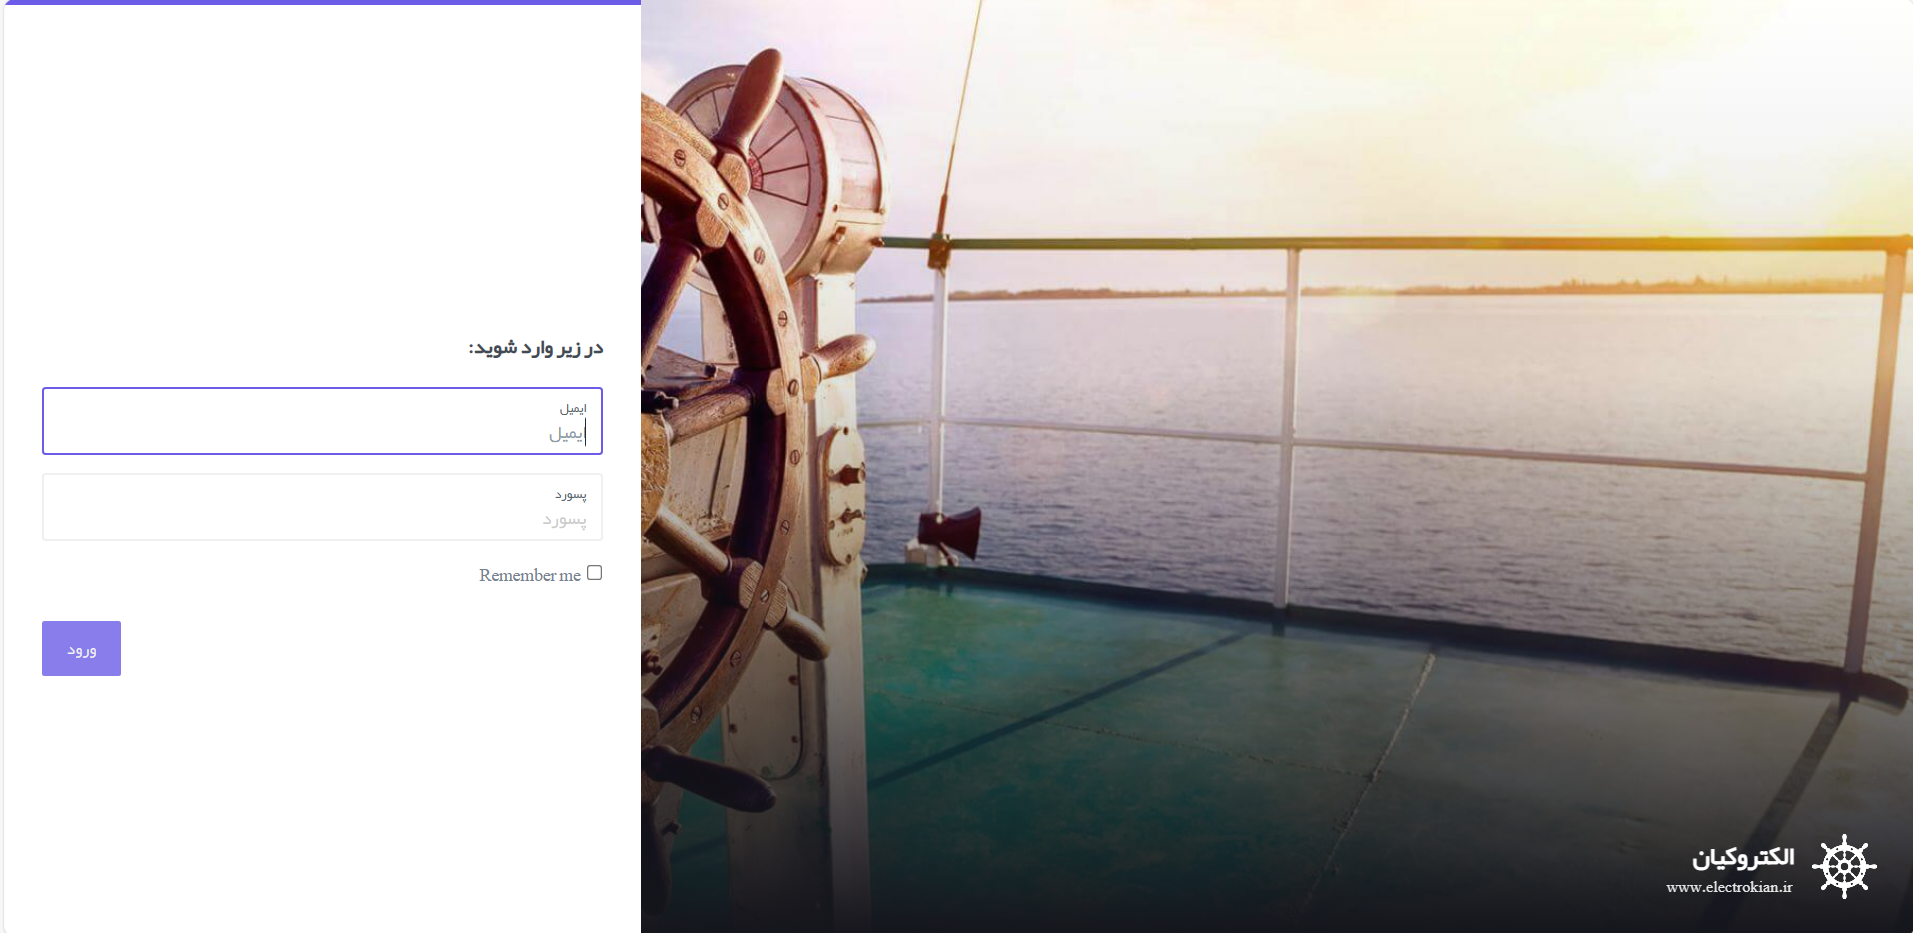Click the Remember me label text
Image resolution: width=1913 pixels, height=933 pixels.
tap(530, 575)
